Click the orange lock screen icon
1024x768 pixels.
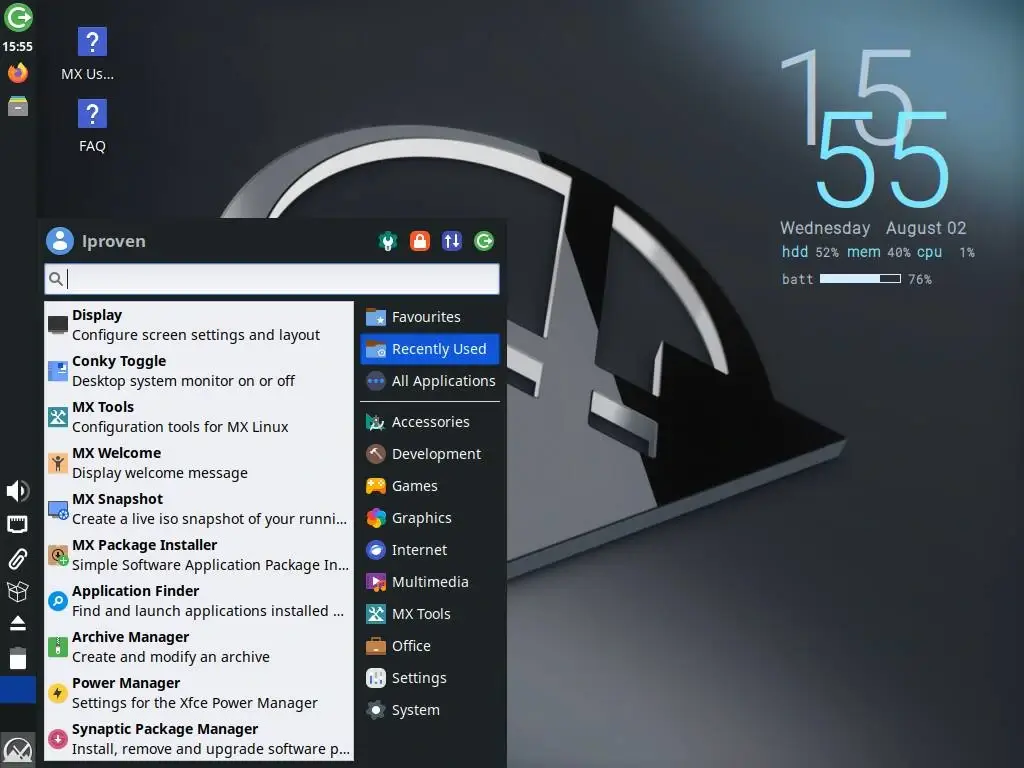(x=420, y=241)
